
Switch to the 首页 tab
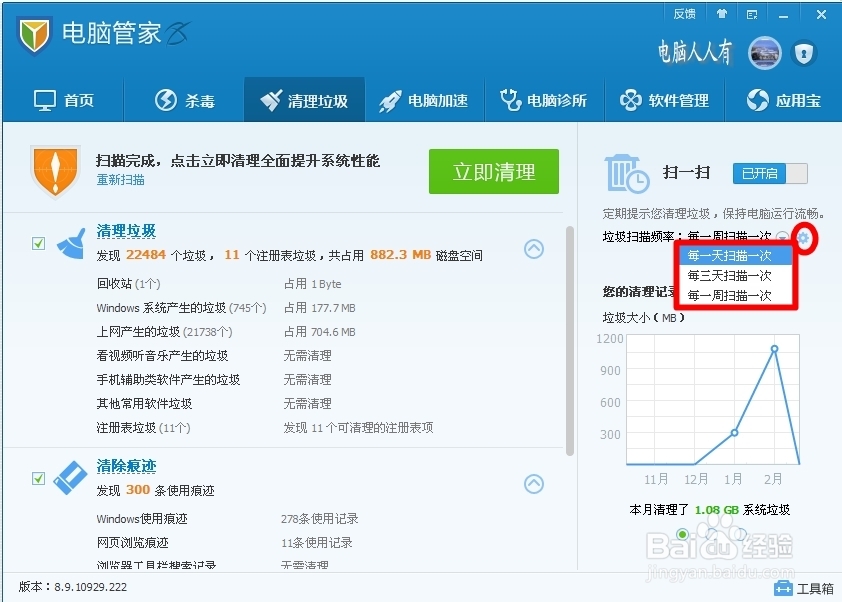pos(64,100)
